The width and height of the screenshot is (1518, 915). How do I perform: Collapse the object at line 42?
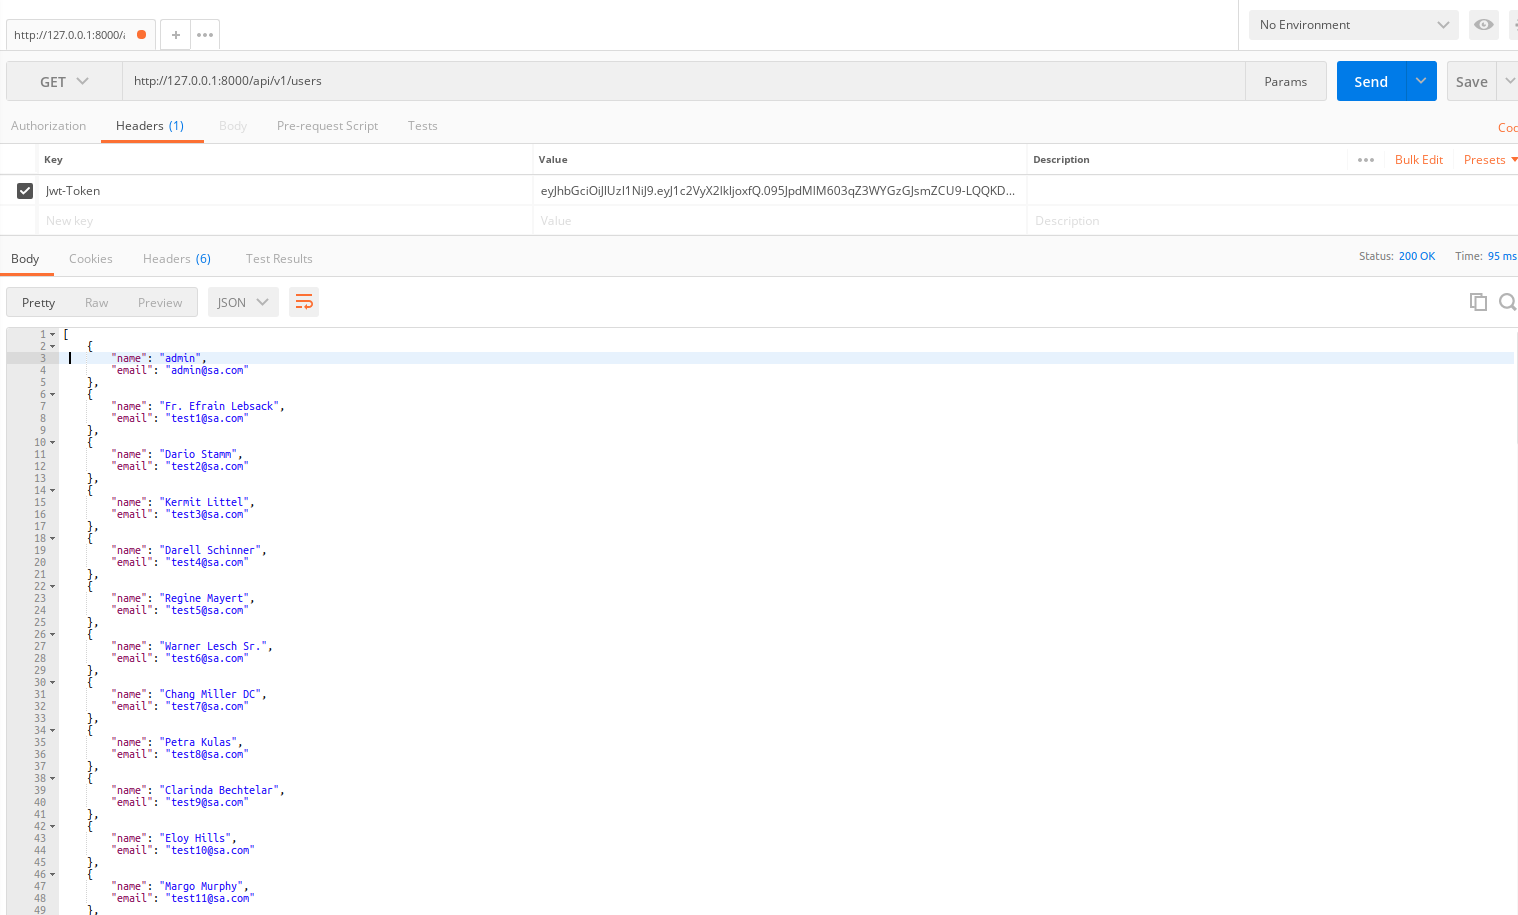pos(53,826)
